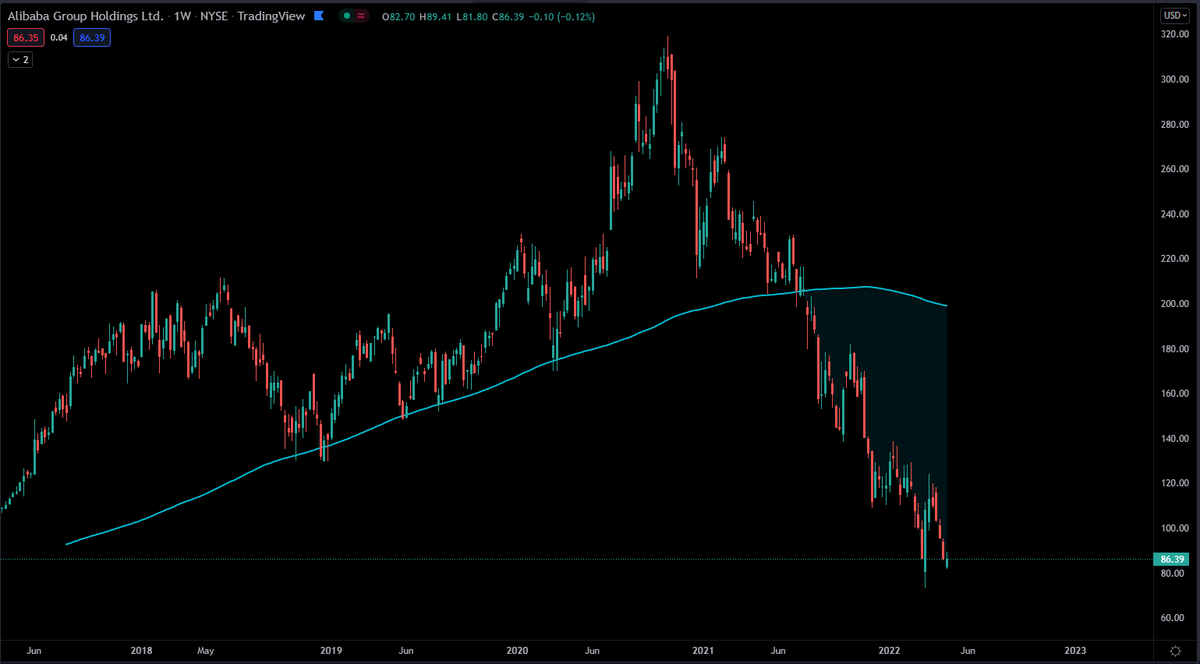Viewport: 1200px width, 664px height.
Task: Click the 0.04 spread value
Action: click(x=59, y=38)
